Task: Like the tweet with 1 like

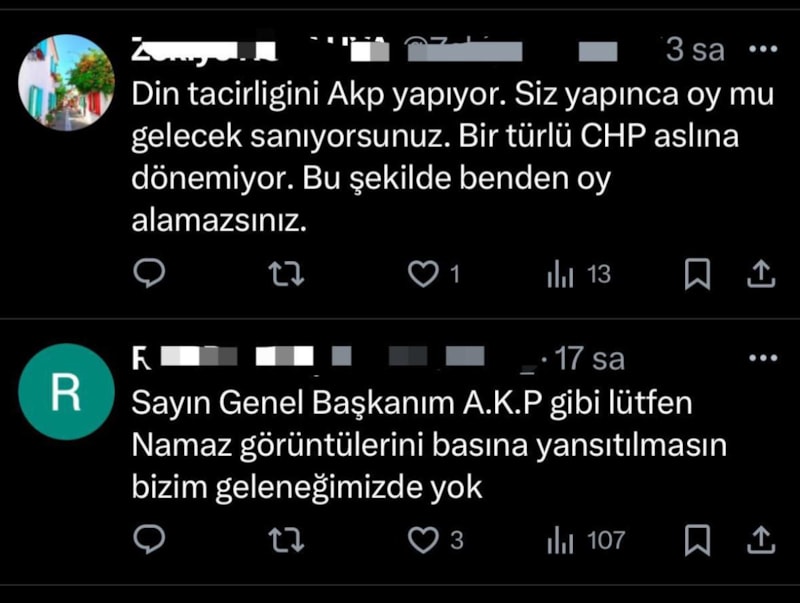Action: coord(434,273)
